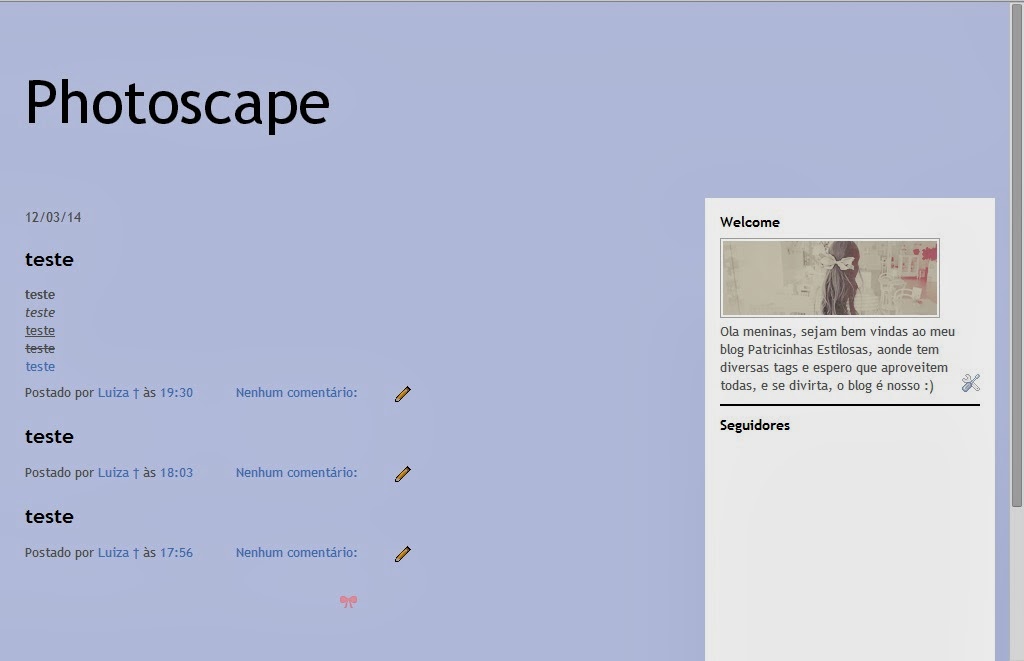Click the 12/03/14 date header
Image resolution: width=1024 pixels, height=661 pixels.
[x=53, y=218]
